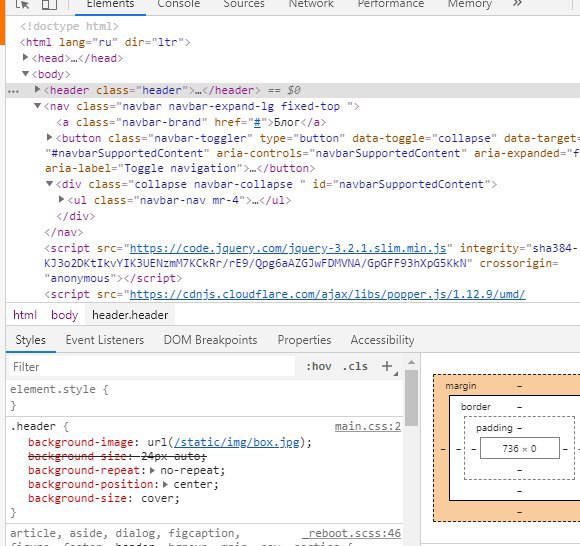
Task: Edit the background-image property name
Action: click(x=81, y=442)
